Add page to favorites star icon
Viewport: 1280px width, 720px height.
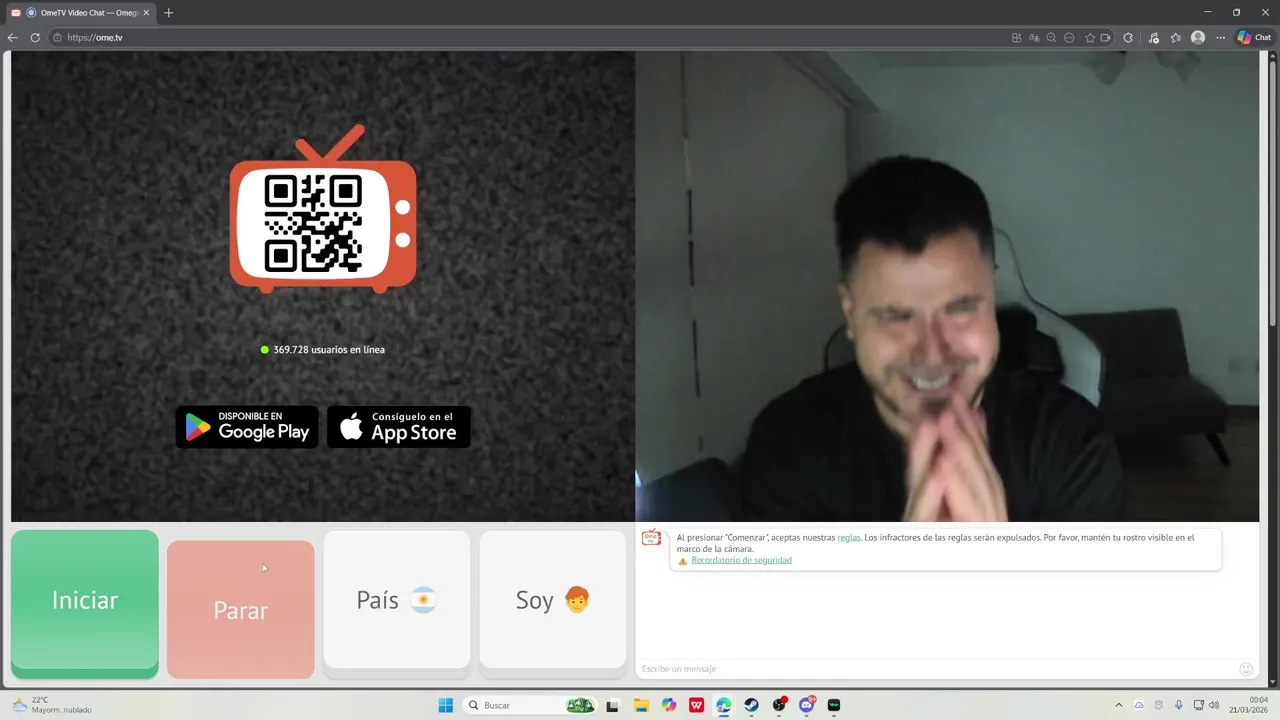tap(1090, 38)
